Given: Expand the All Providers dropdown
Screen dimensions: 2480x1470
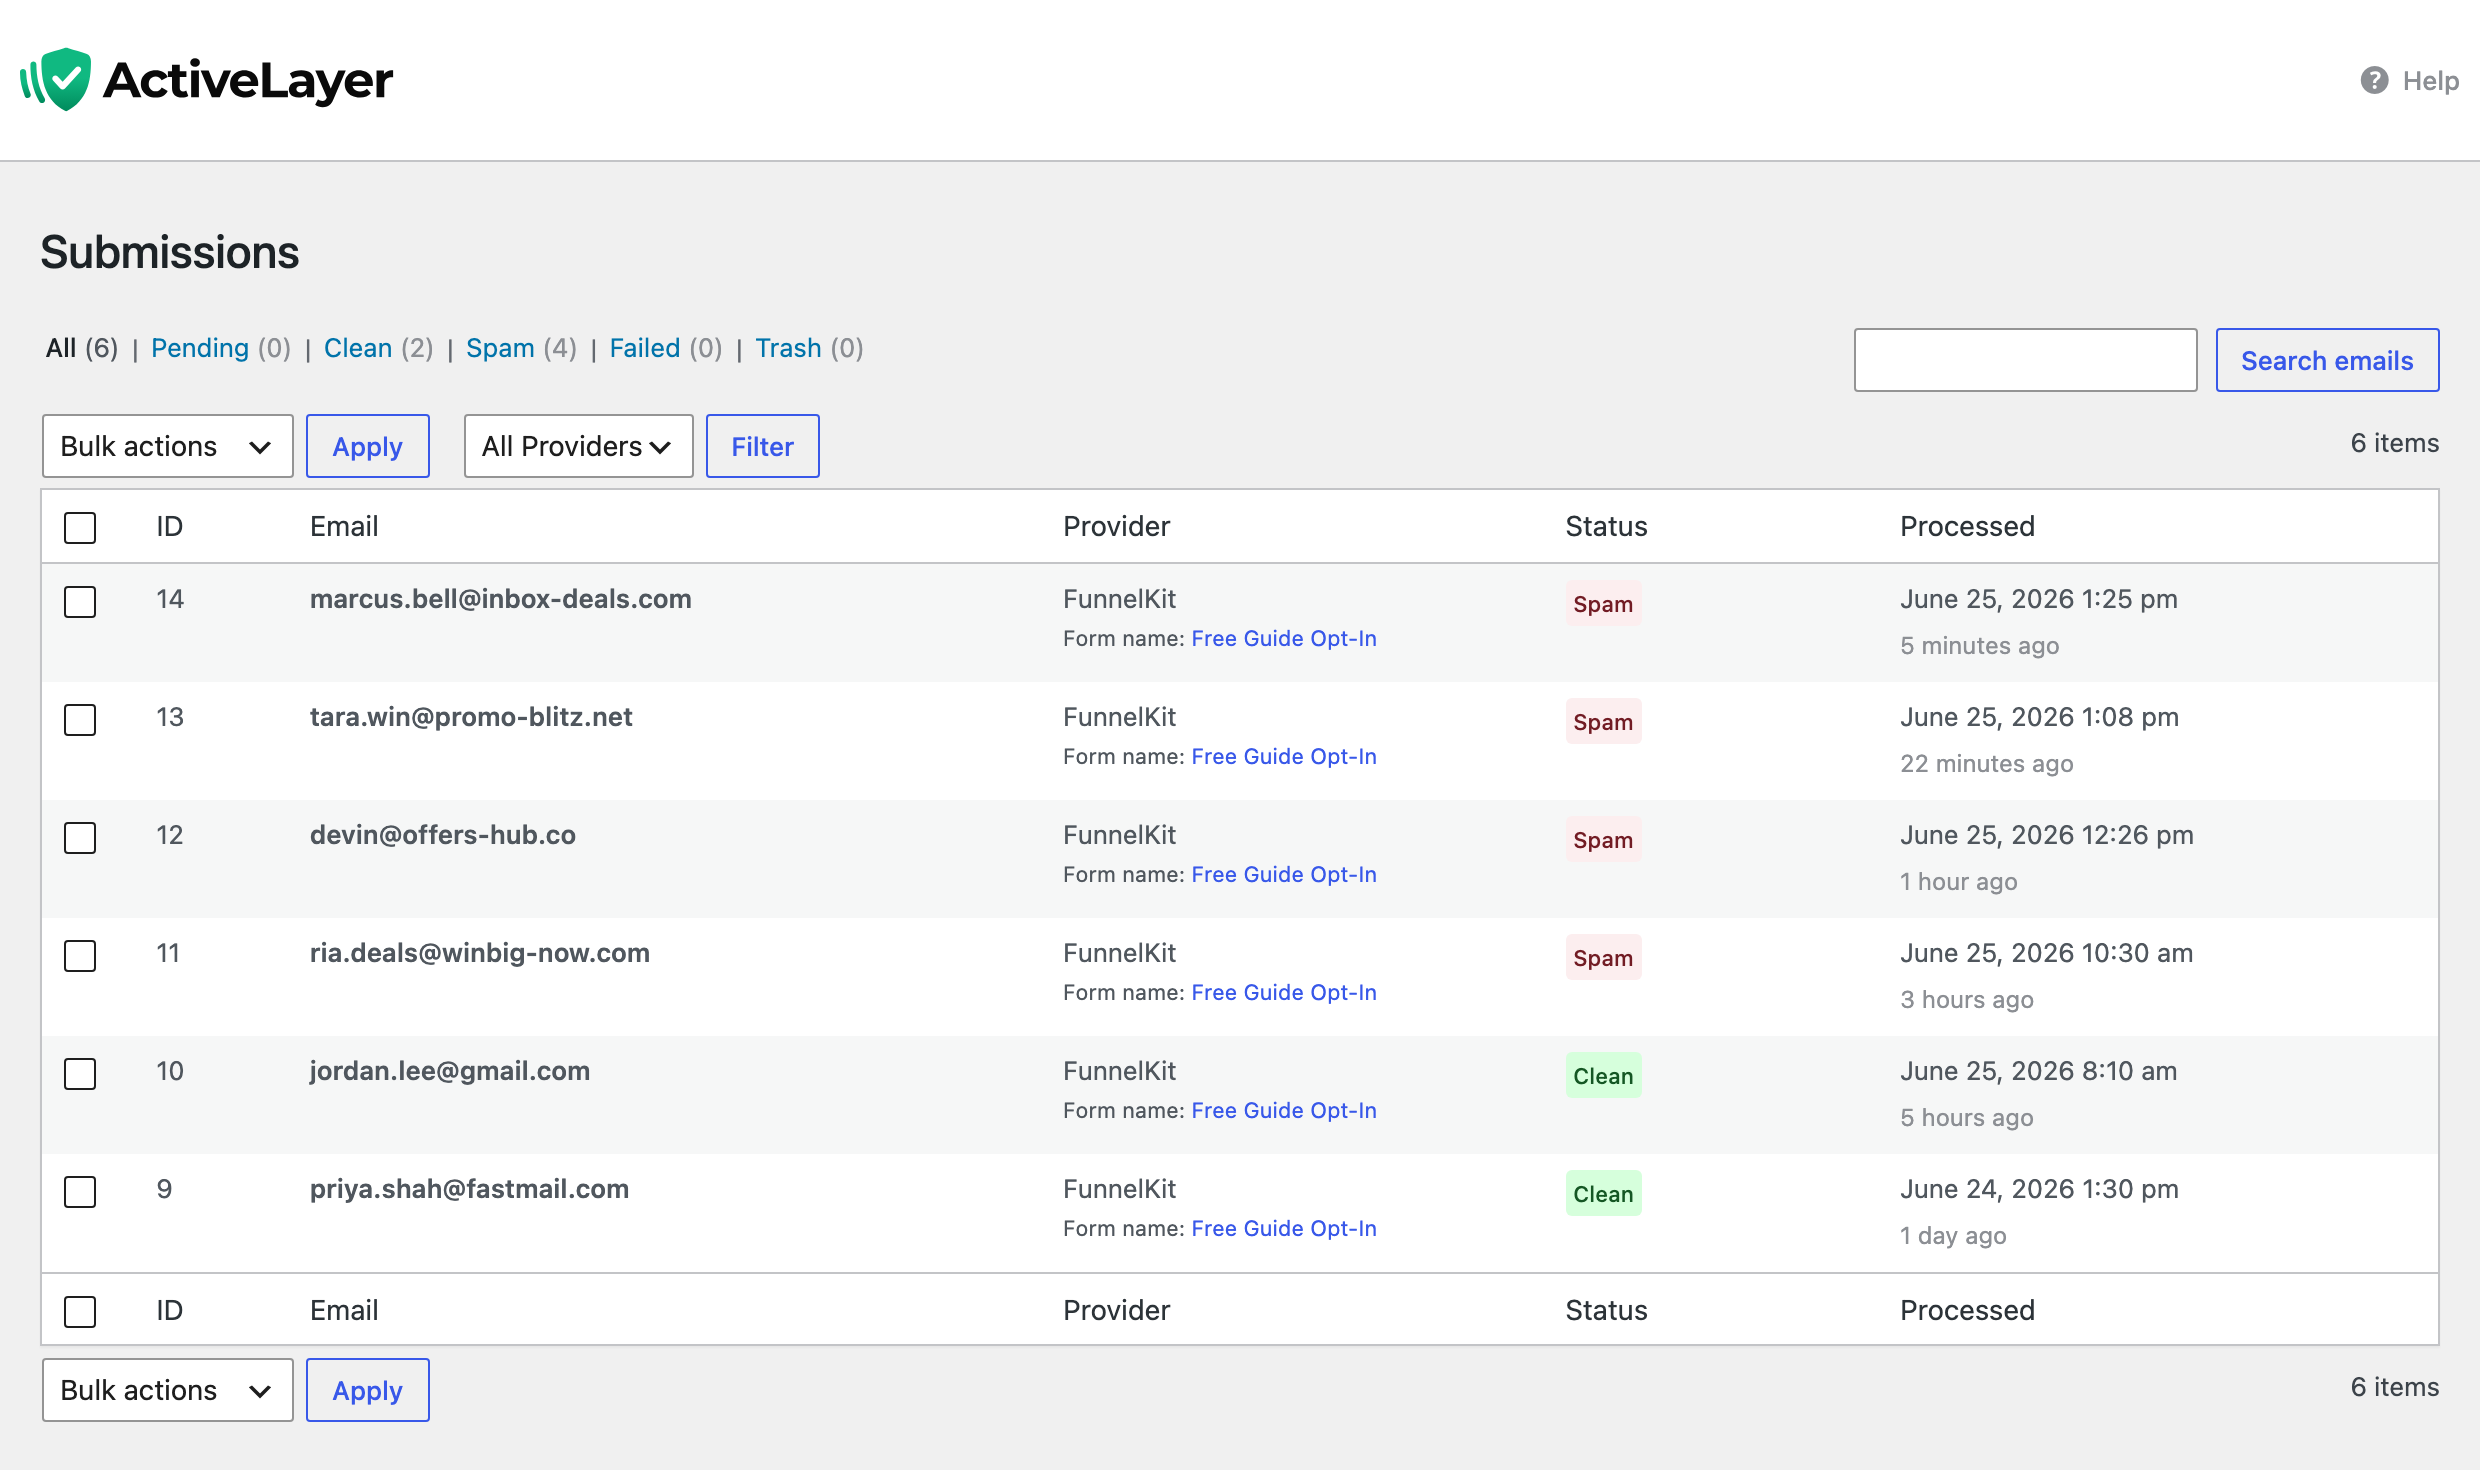Looking at the screenshot, I should (x=578, y=446).
